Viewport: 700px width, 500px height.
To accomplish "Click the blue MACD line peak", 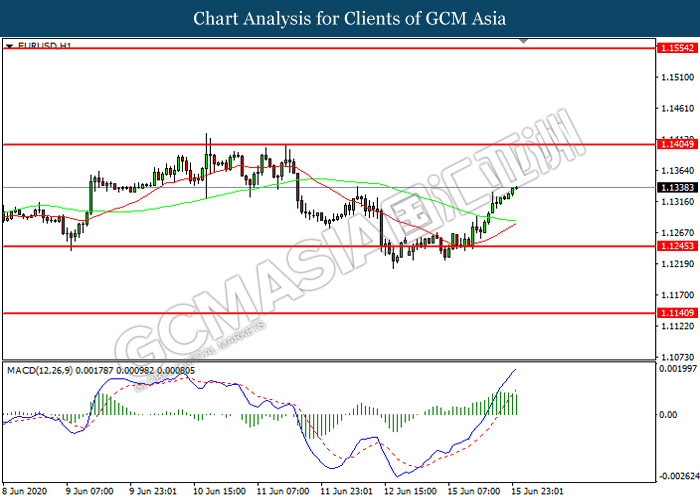I will click(515, 370).
